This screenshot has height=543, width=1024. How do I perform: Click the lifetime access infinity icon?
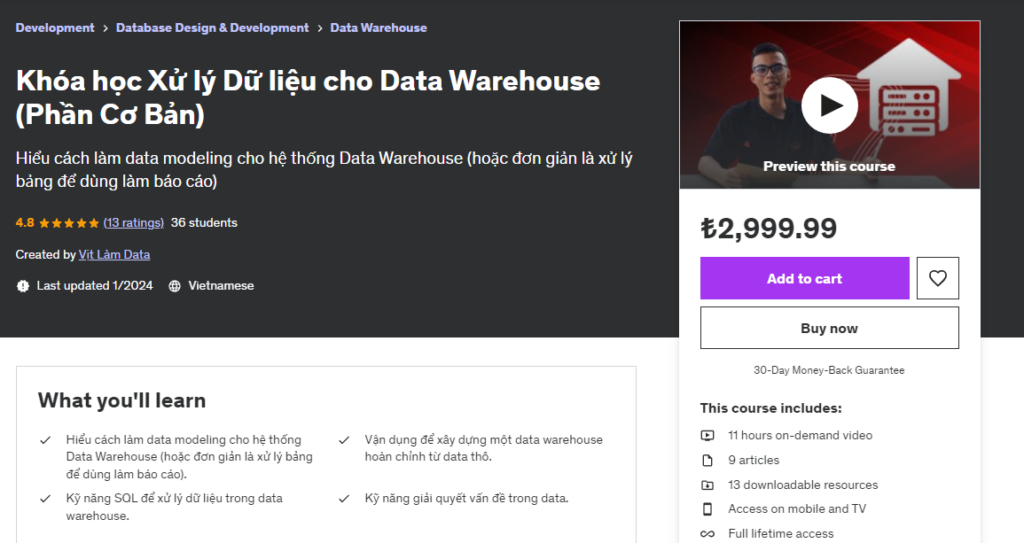click(708, 534)
